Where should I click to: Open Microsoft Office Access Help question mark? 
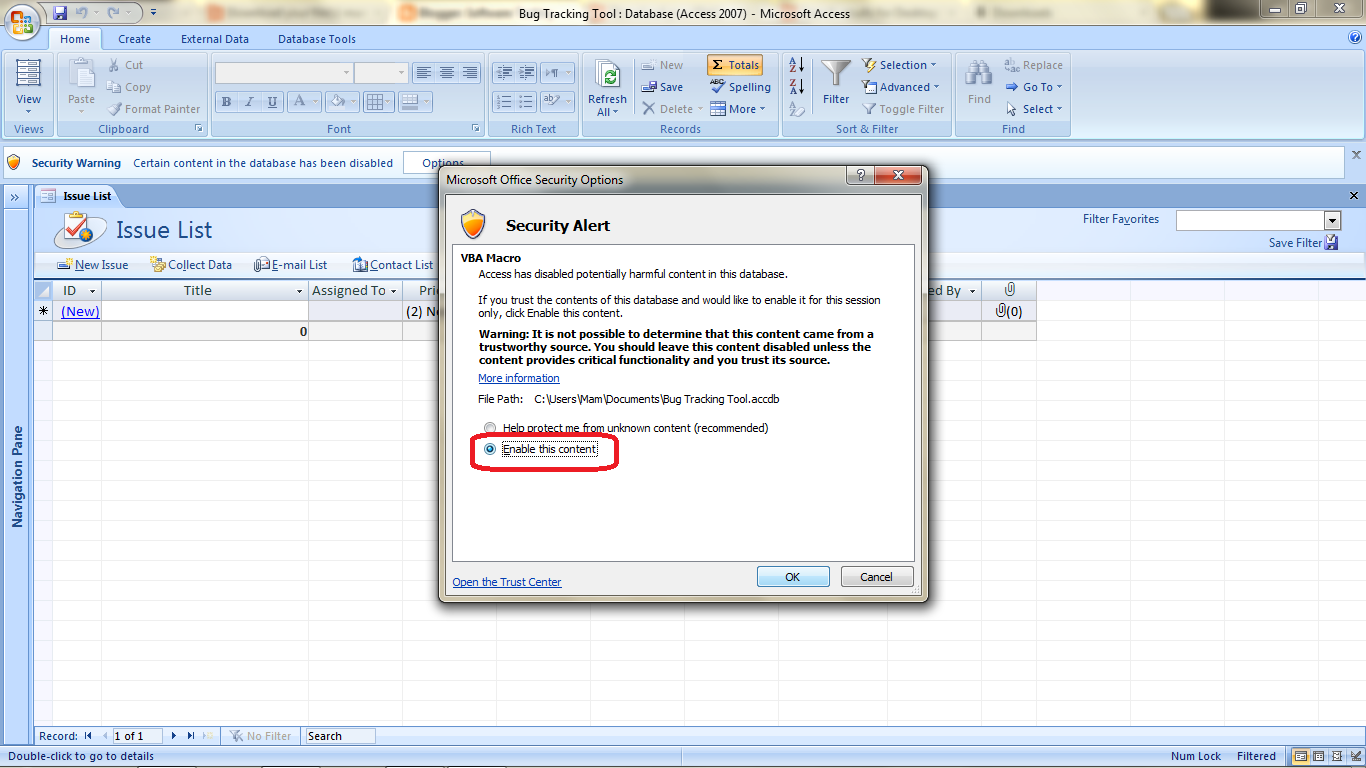(1355, 38)
